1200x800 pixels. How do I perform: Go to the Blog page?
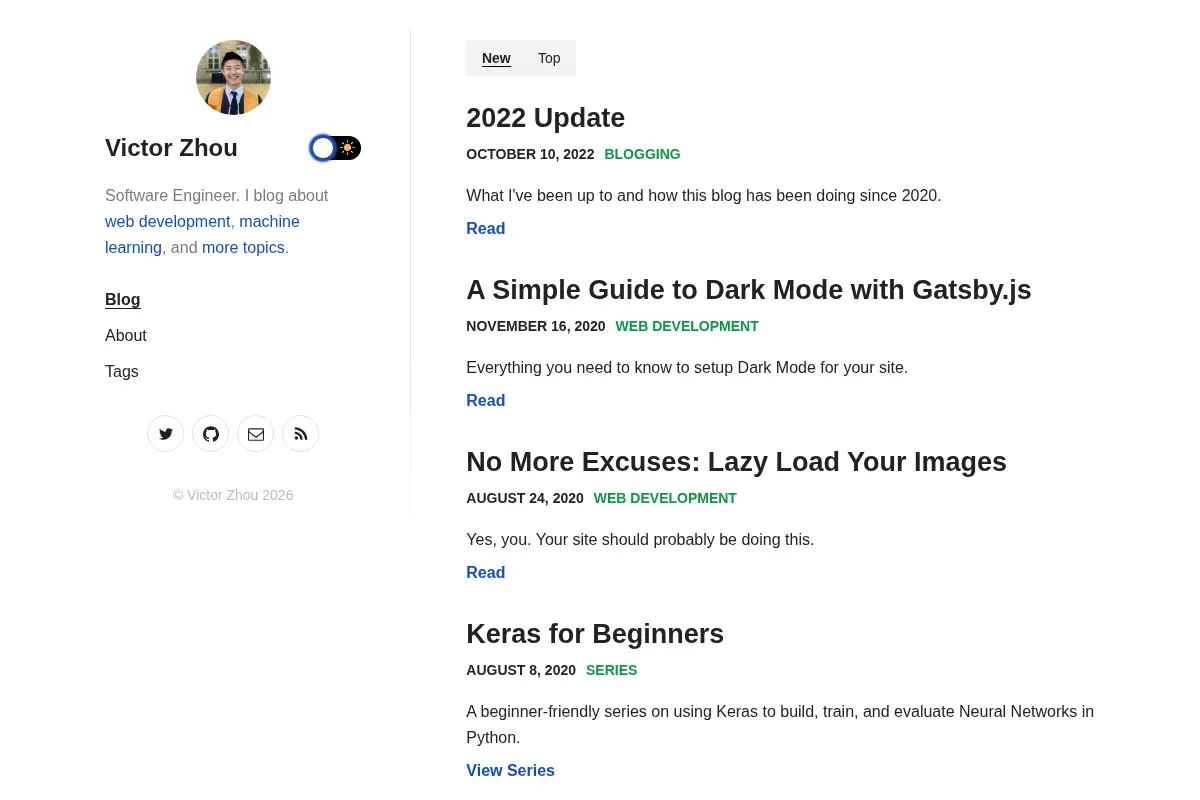click(122, 300)
